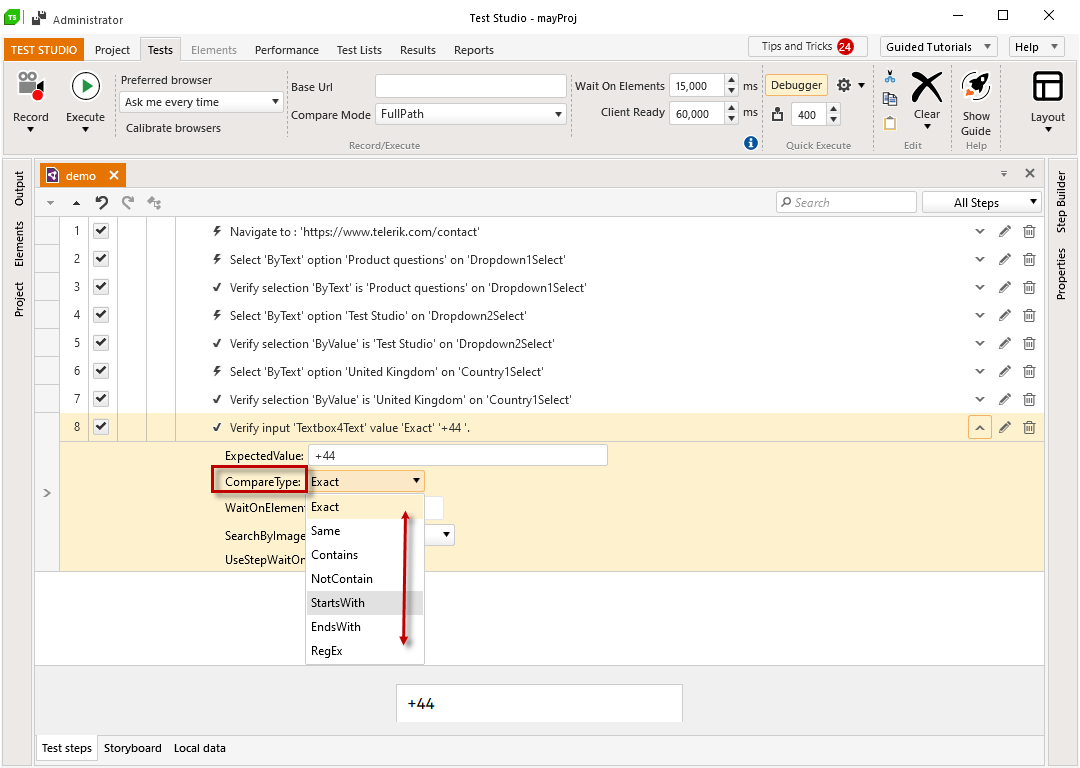1080x768 pixels.
Task: Expand step 5 details chevron
Action: click(979, 344)
